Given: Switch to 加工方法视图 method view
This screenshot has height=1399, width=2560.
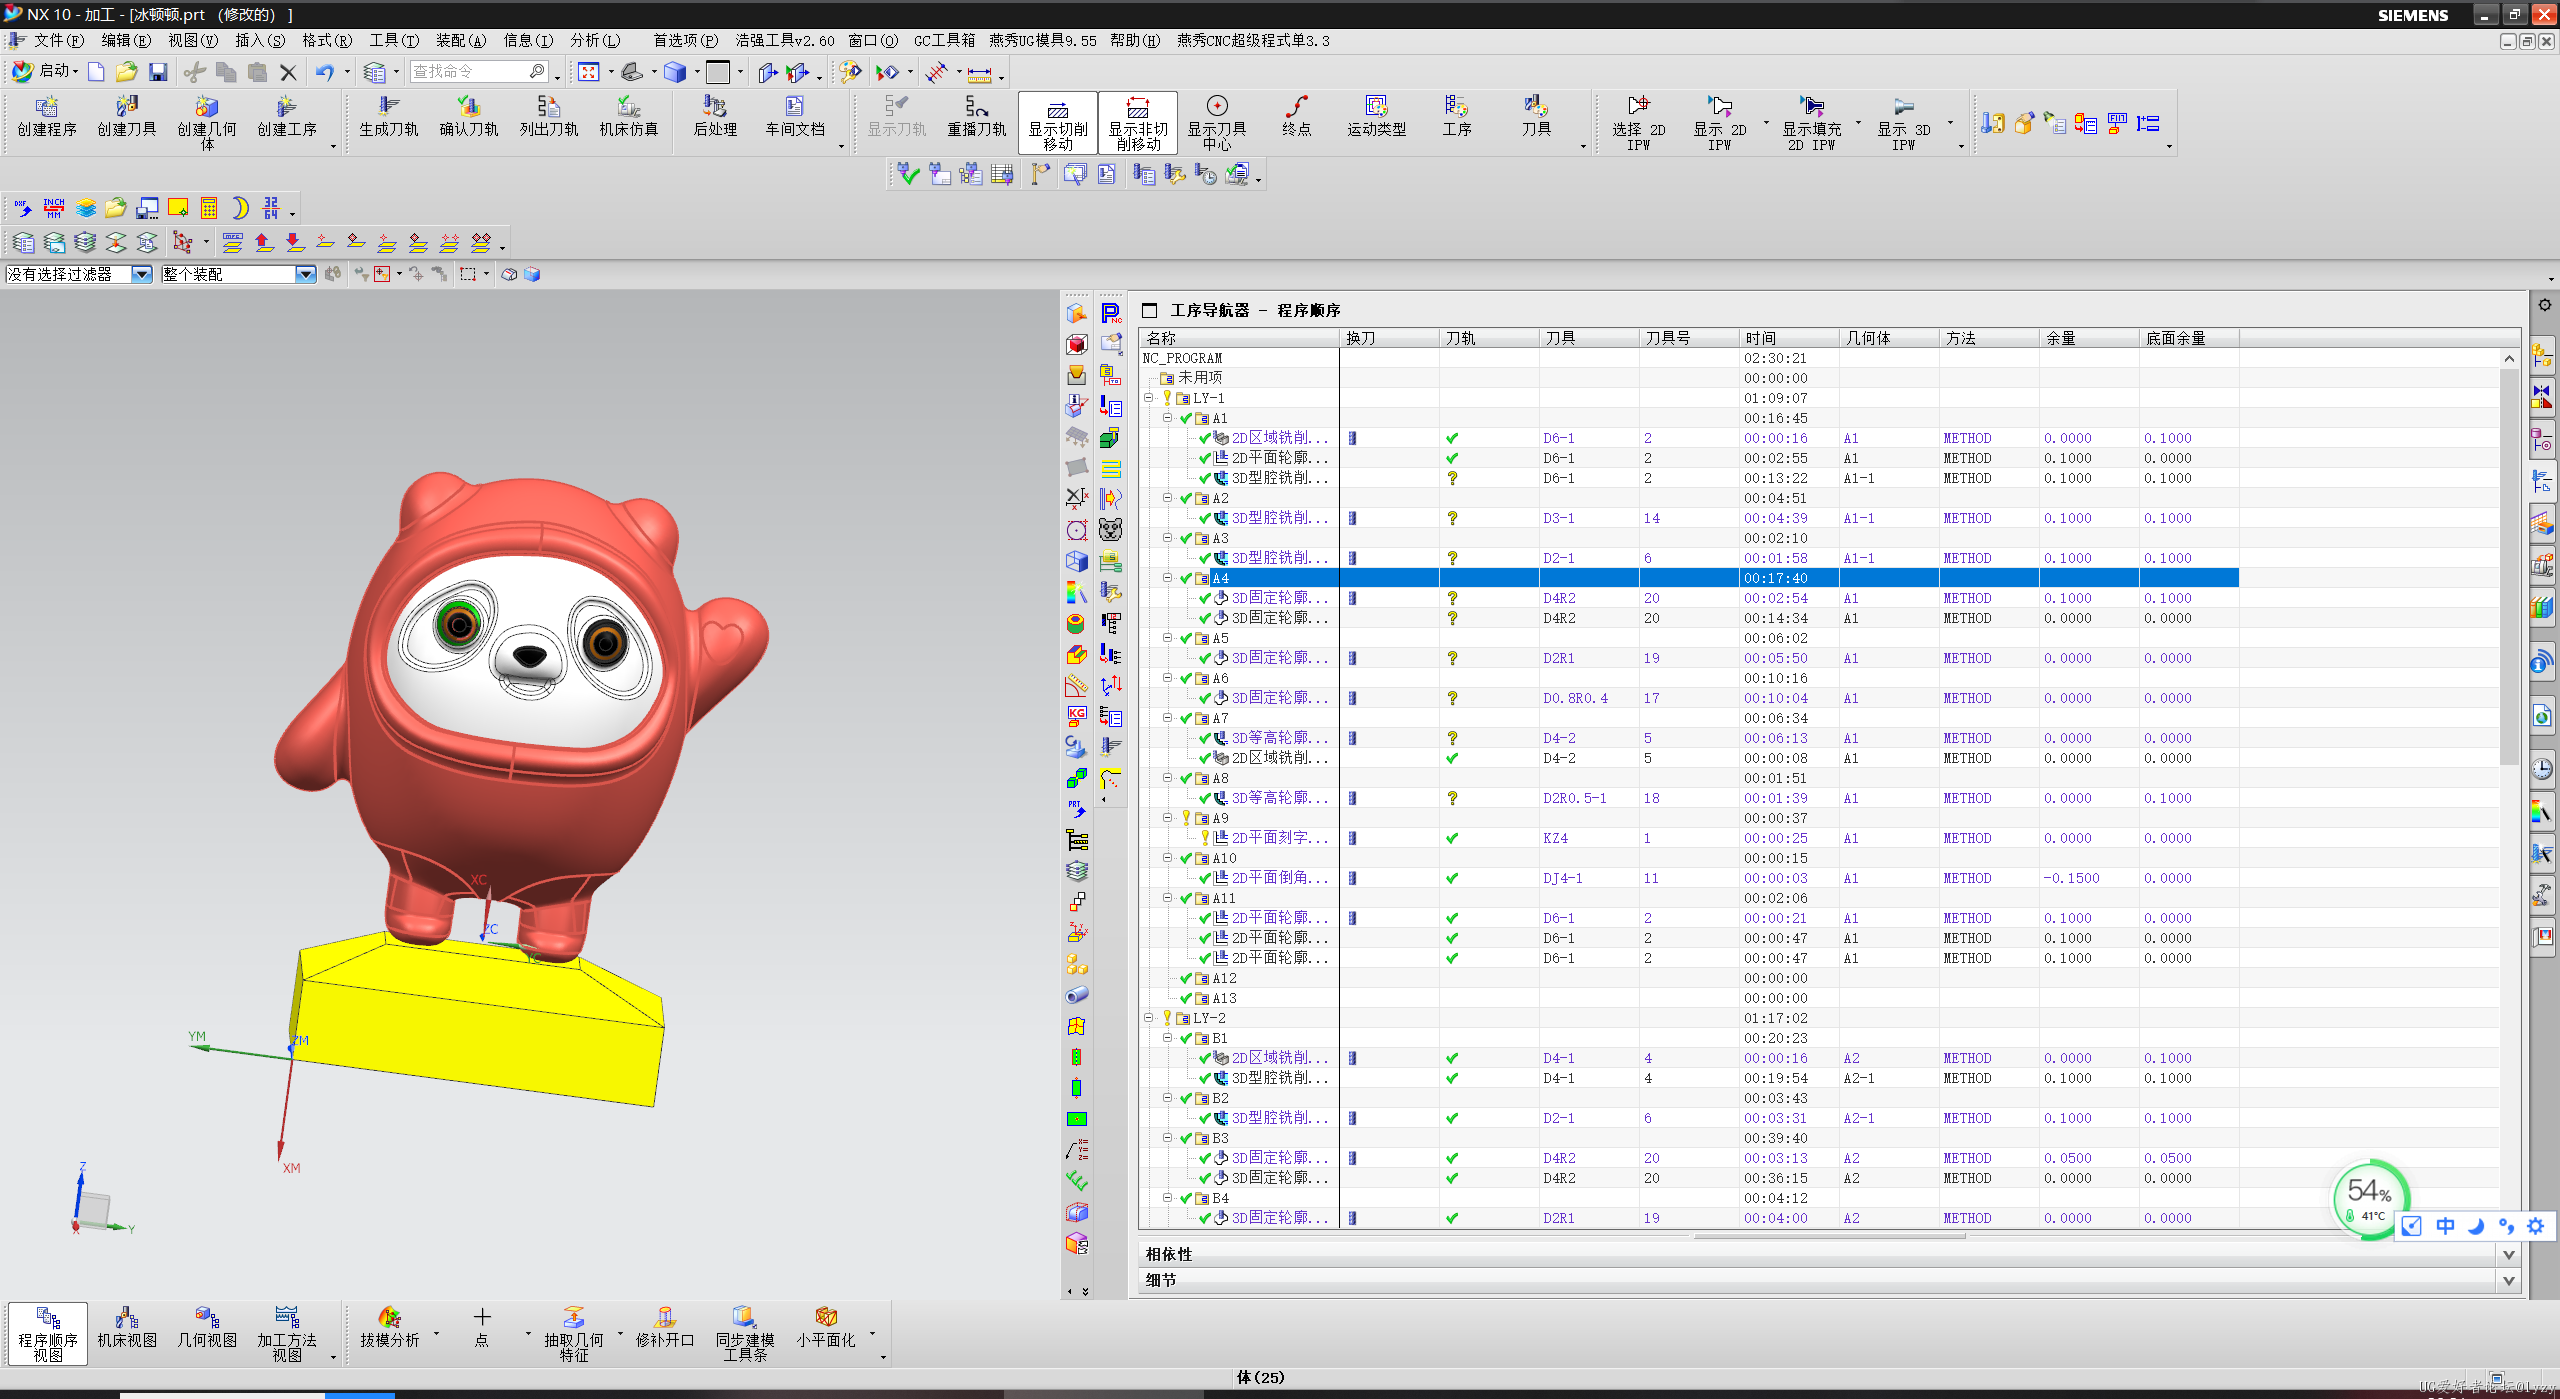Looking at the screenshot, I should (x=287, y=1334).
